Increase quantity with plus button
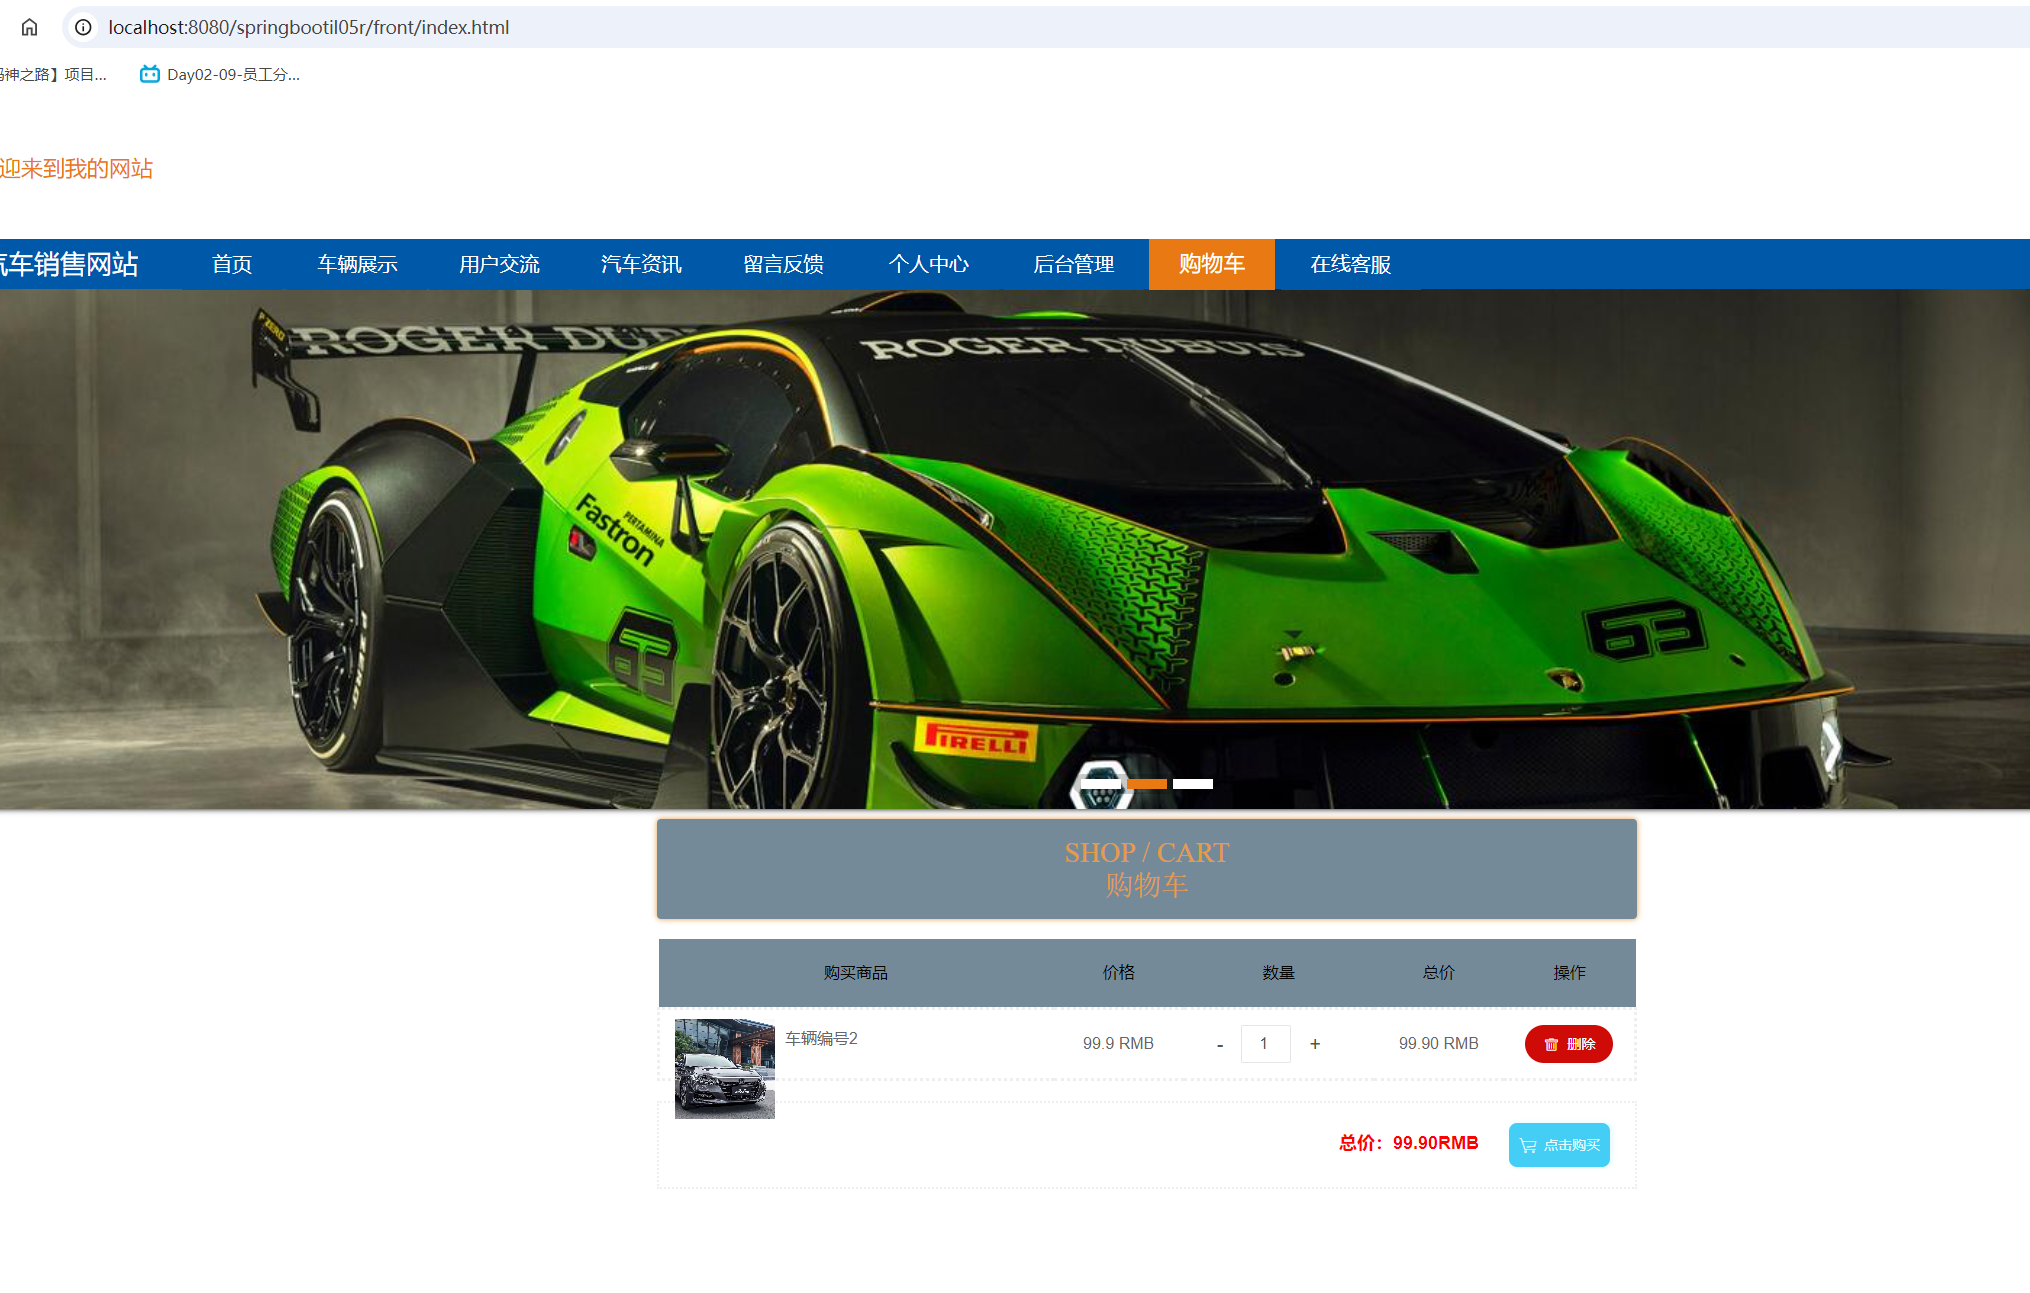 point(1315,1044)
